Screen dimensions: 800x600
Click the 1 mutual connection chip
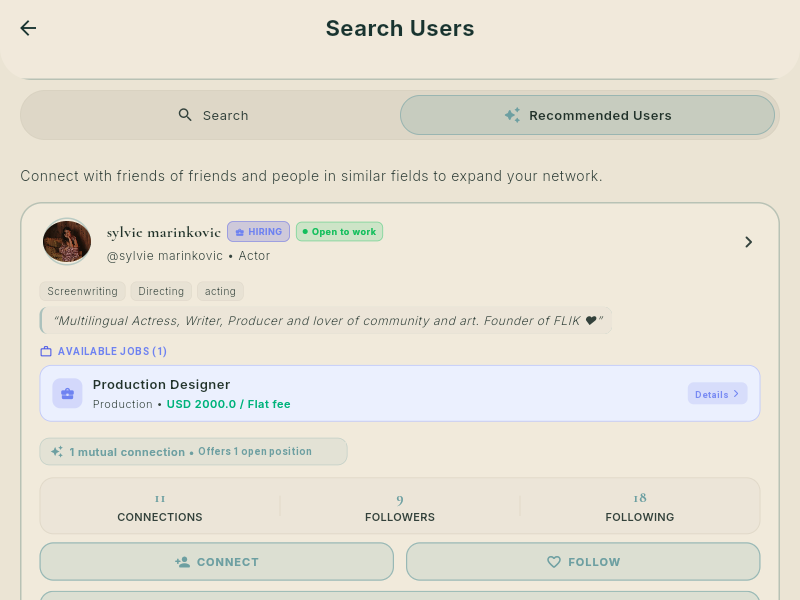(193, 452)
